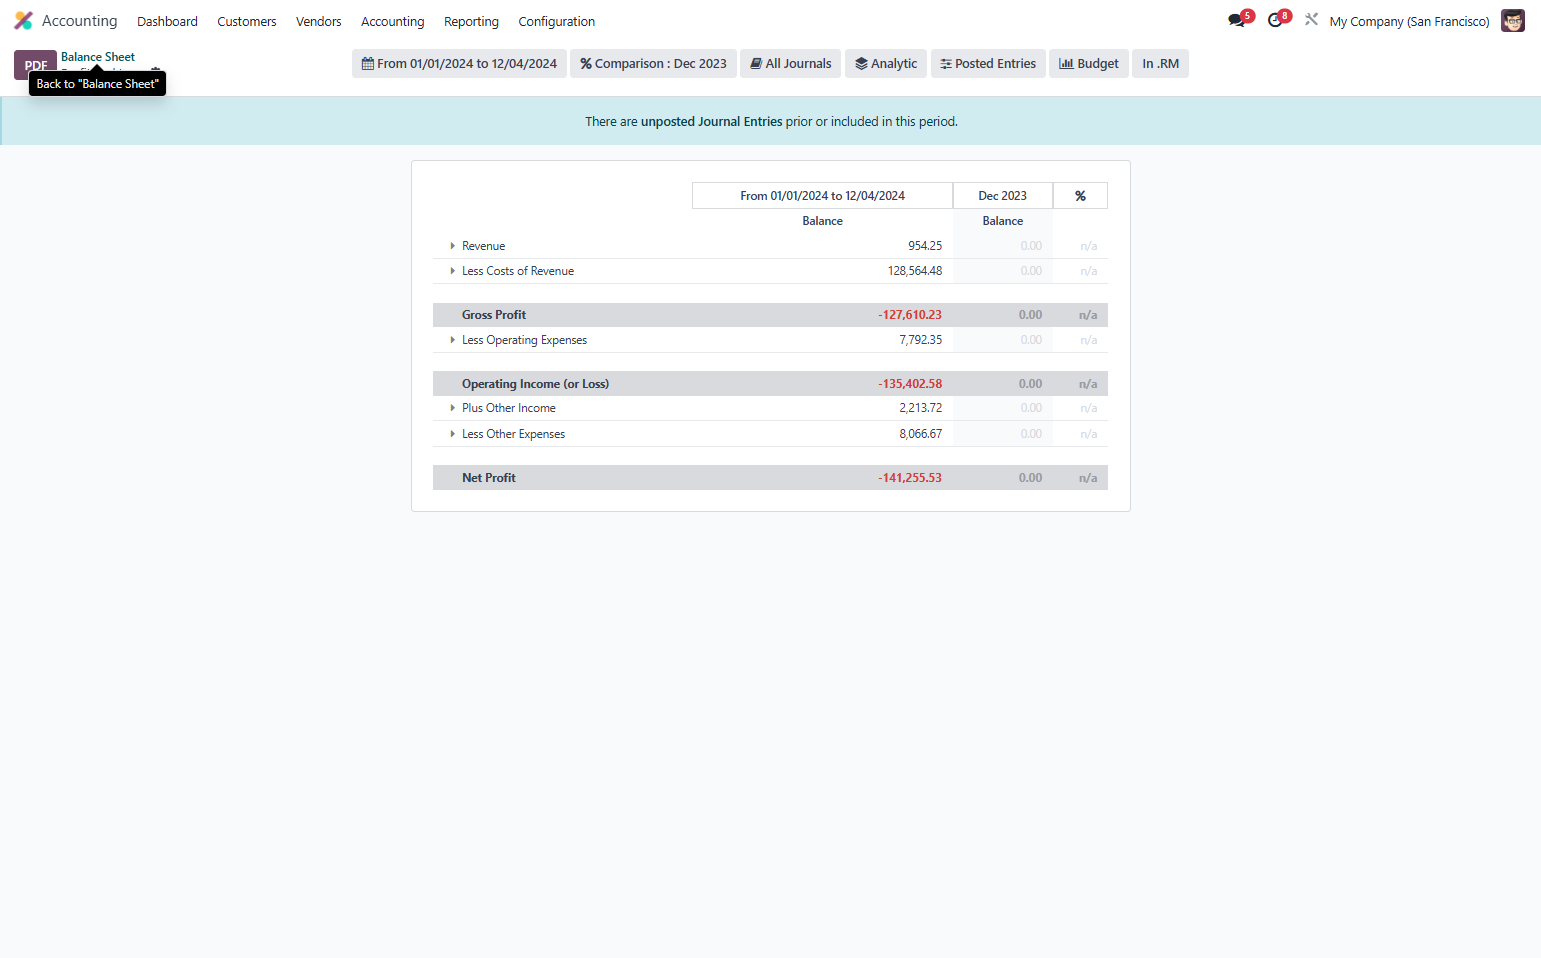
Task: Go back via Balance Sheet breadcrumb
Action: tap(98, 57)
